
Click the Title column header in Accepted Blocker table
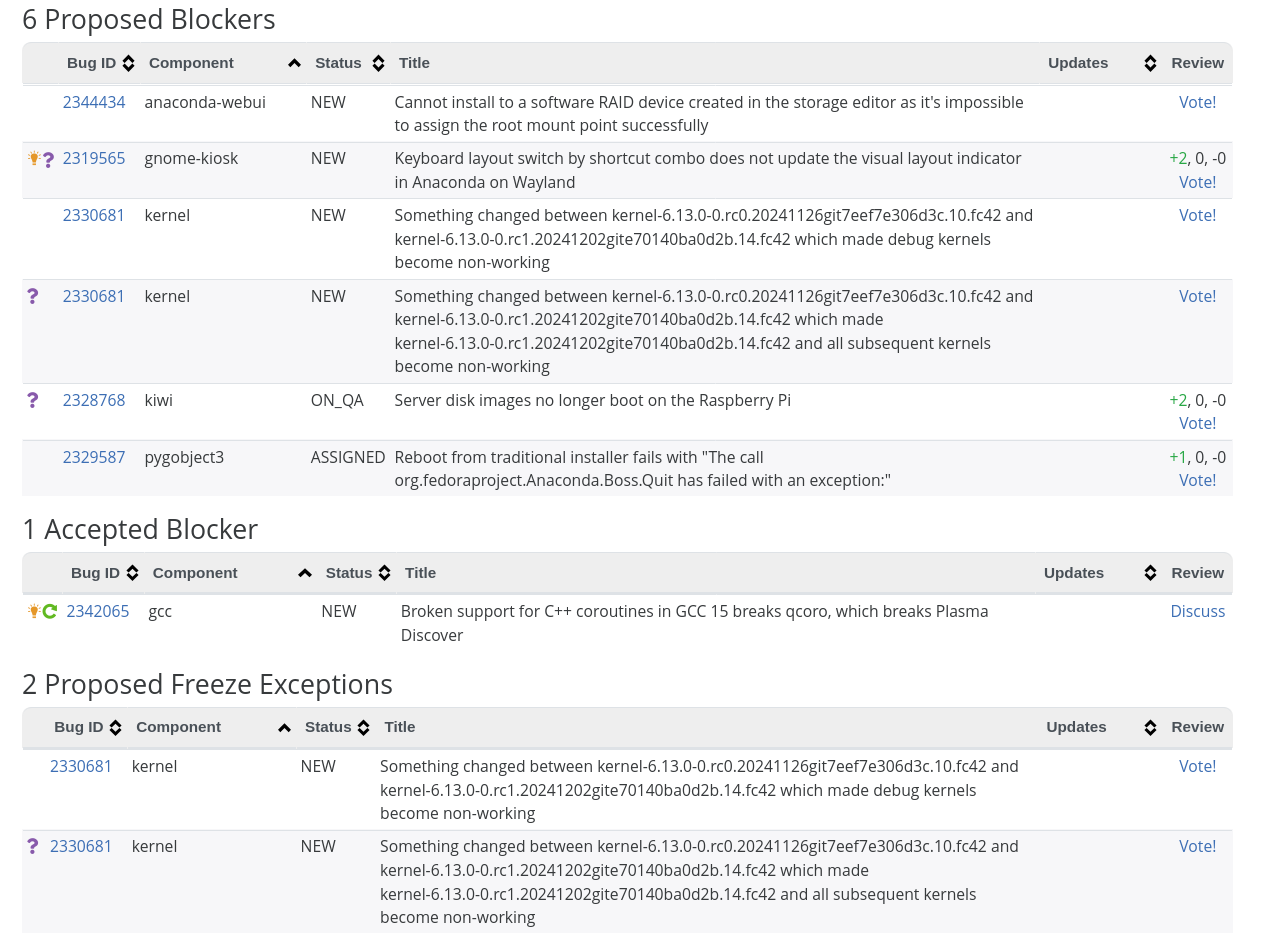point(420,573)
